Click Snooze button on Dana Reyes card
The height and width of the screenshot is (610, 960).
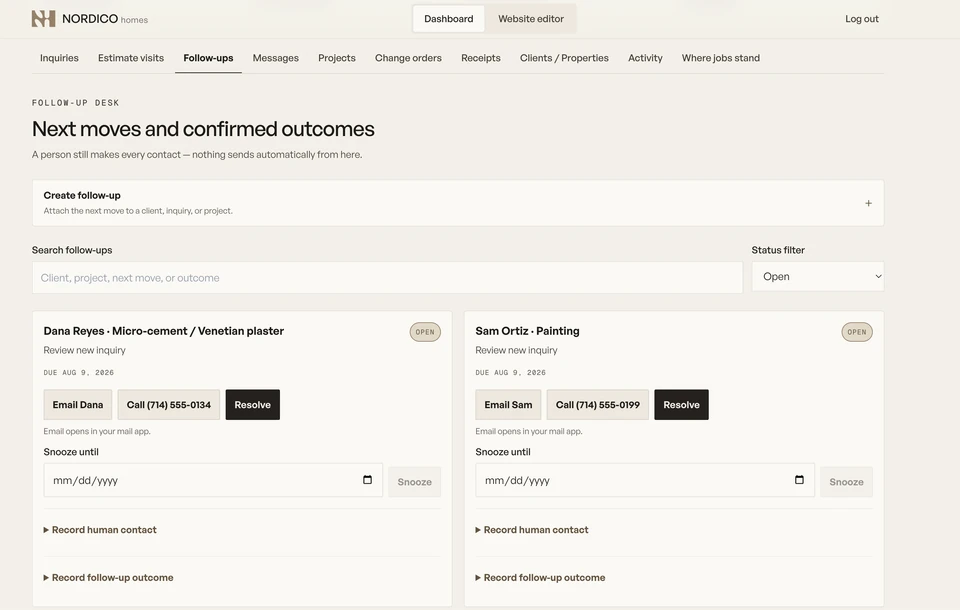pyautogui.click(x=414, y=482)
